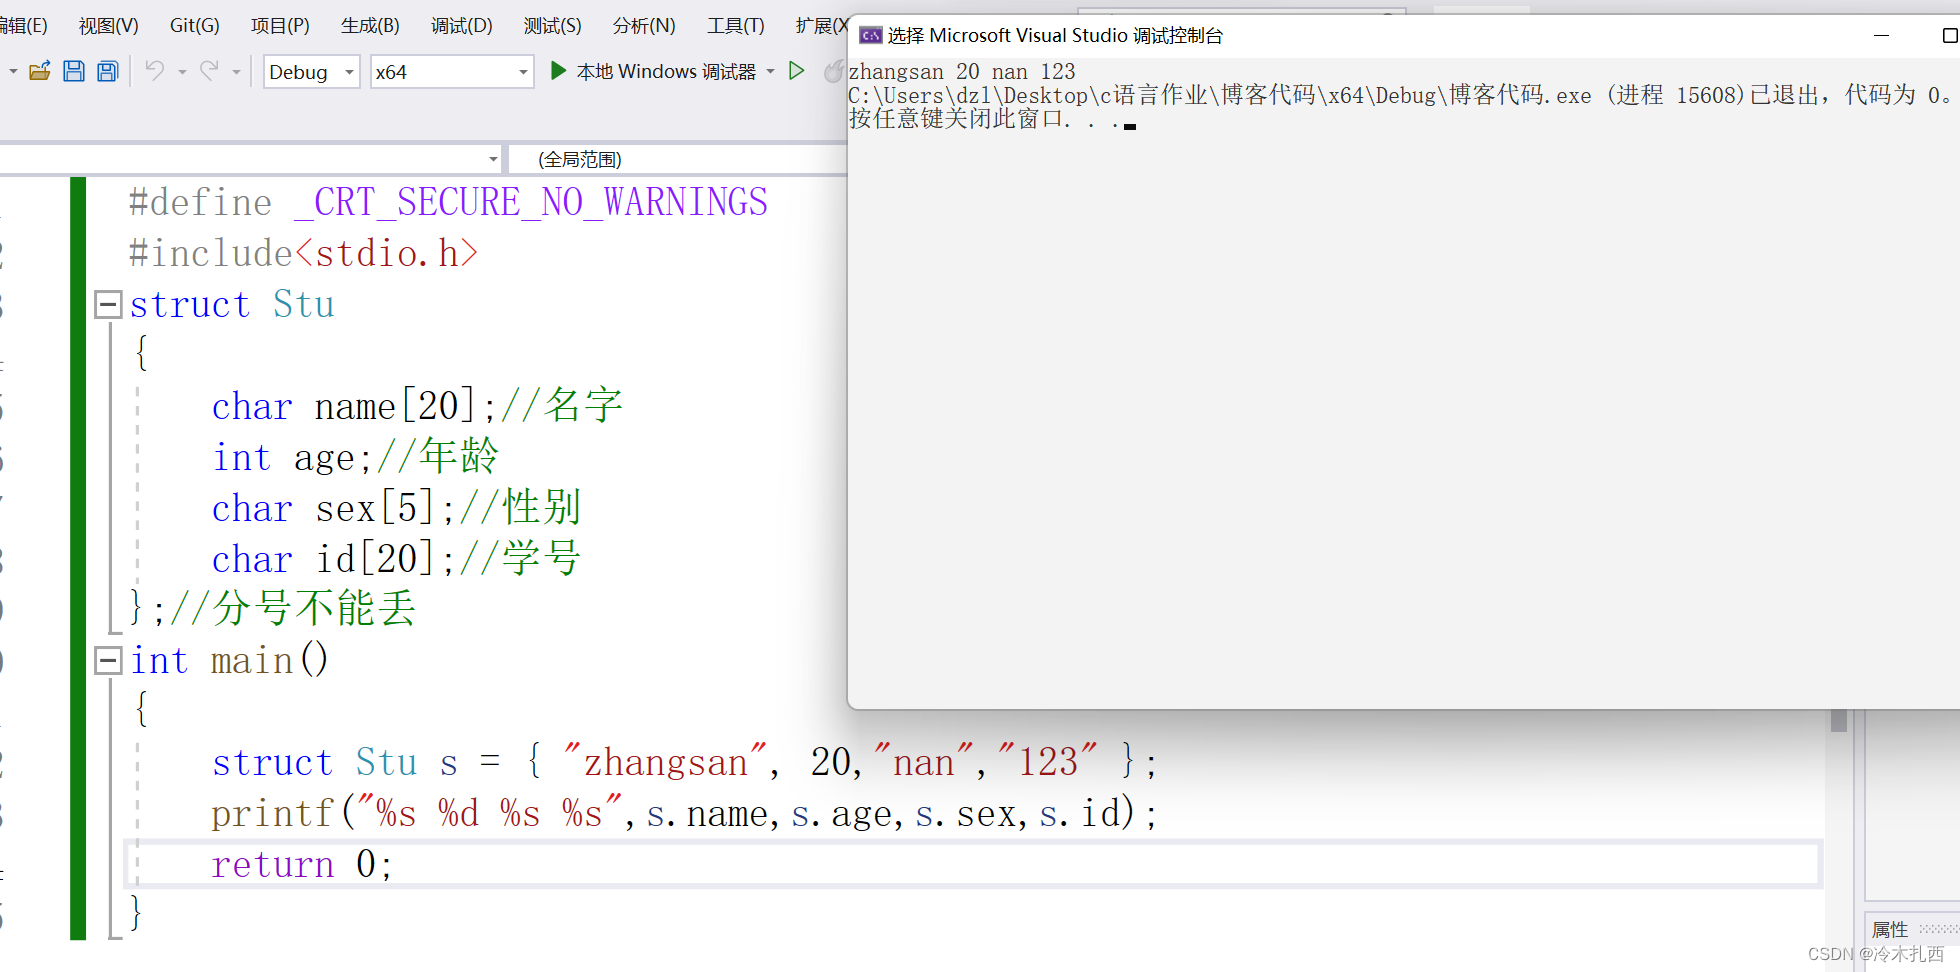This screenshot has width=1960, height=972.
Task: Click the redo arrow icon
Action: [209, 70]
